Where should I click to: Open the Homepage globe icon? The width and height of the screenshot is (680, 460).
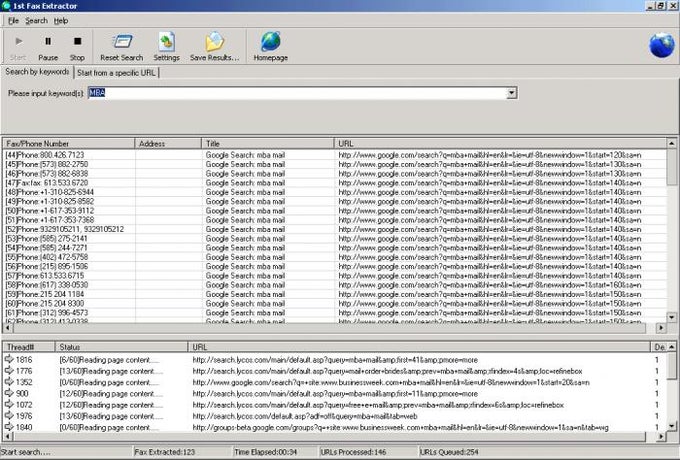pos(271,42)
